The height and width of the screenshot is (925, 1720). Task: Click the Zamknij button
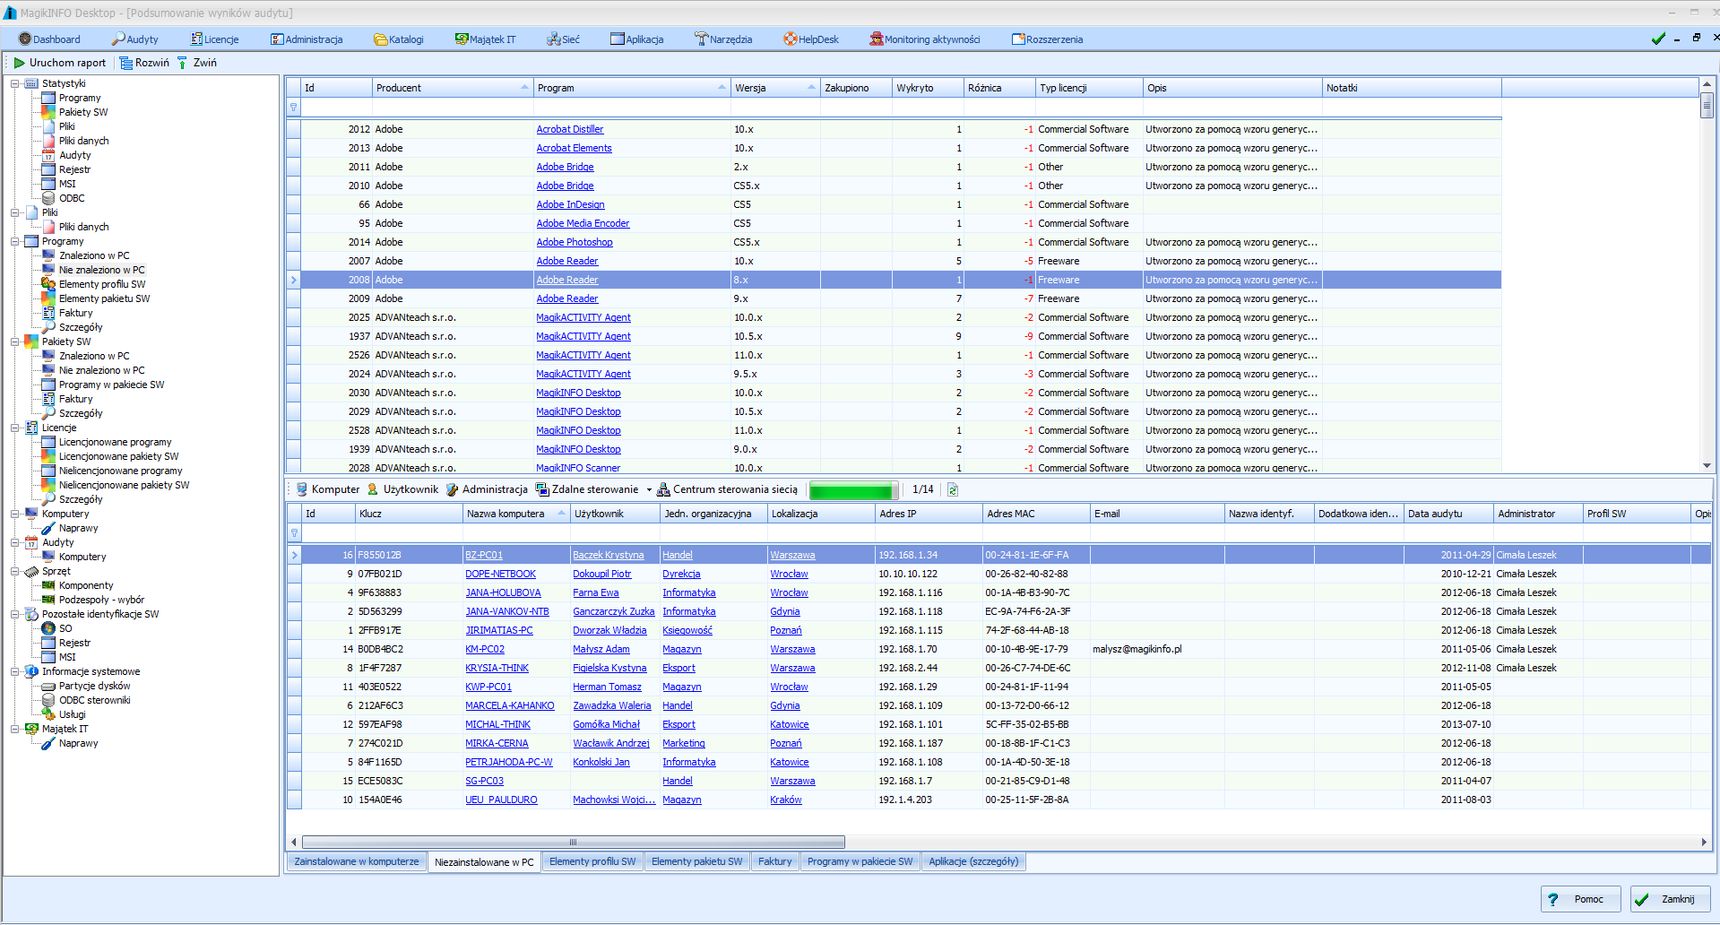[x=1670, y=899]
